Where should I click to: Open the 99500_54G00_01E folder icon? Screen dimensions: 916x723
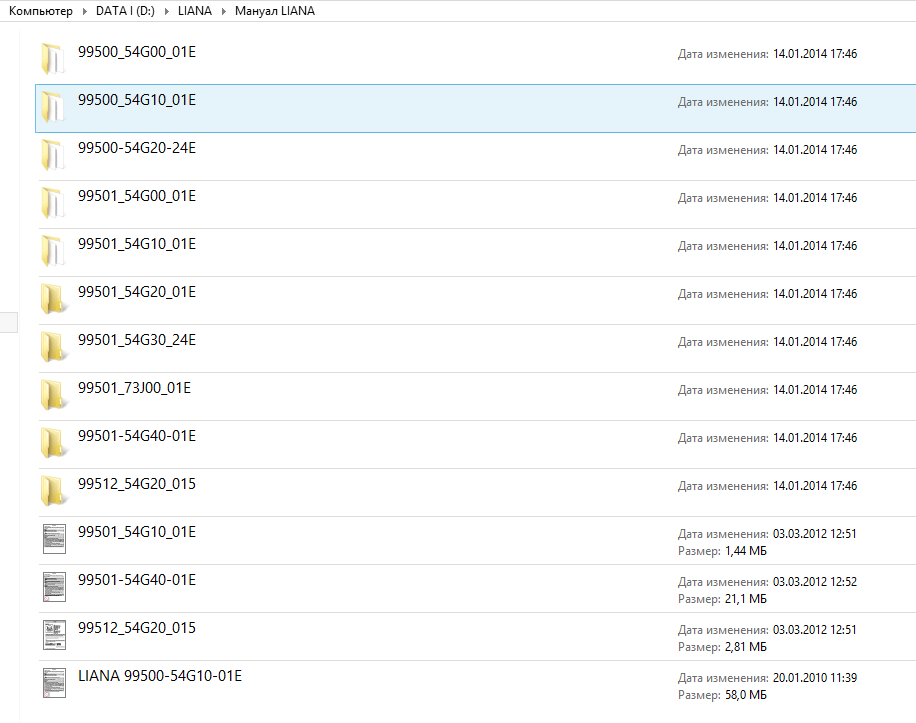pos(54,59)
